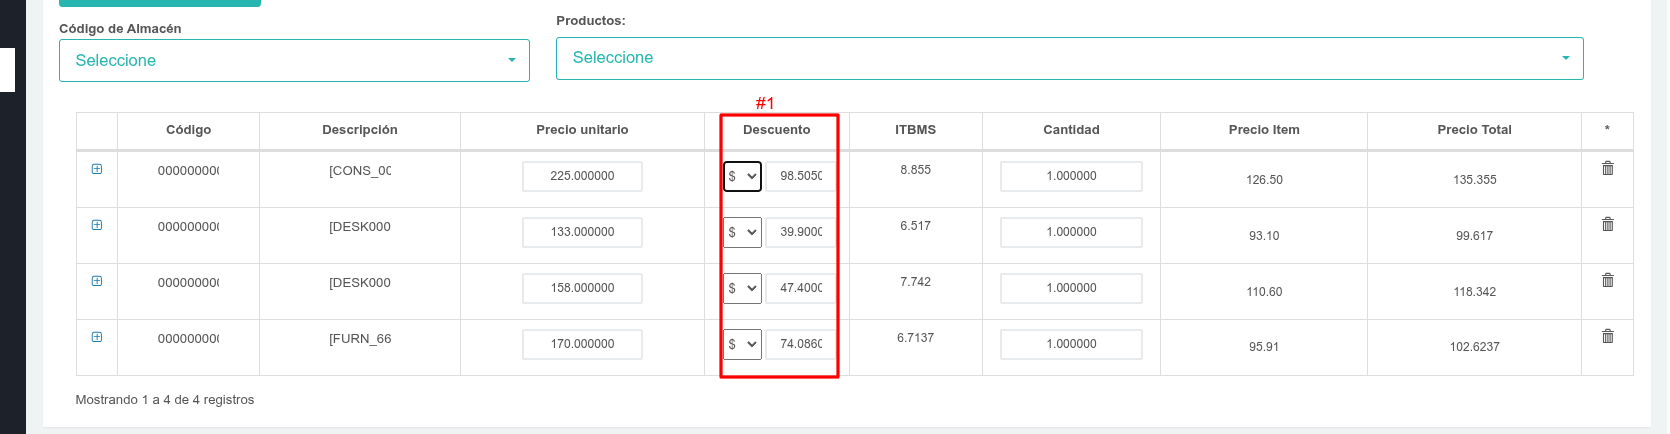Image resolution: width=1670 pixels, height=434 pixels.
Task: Change discount type for FURN_66 row
Action: (x=742, y=344)
